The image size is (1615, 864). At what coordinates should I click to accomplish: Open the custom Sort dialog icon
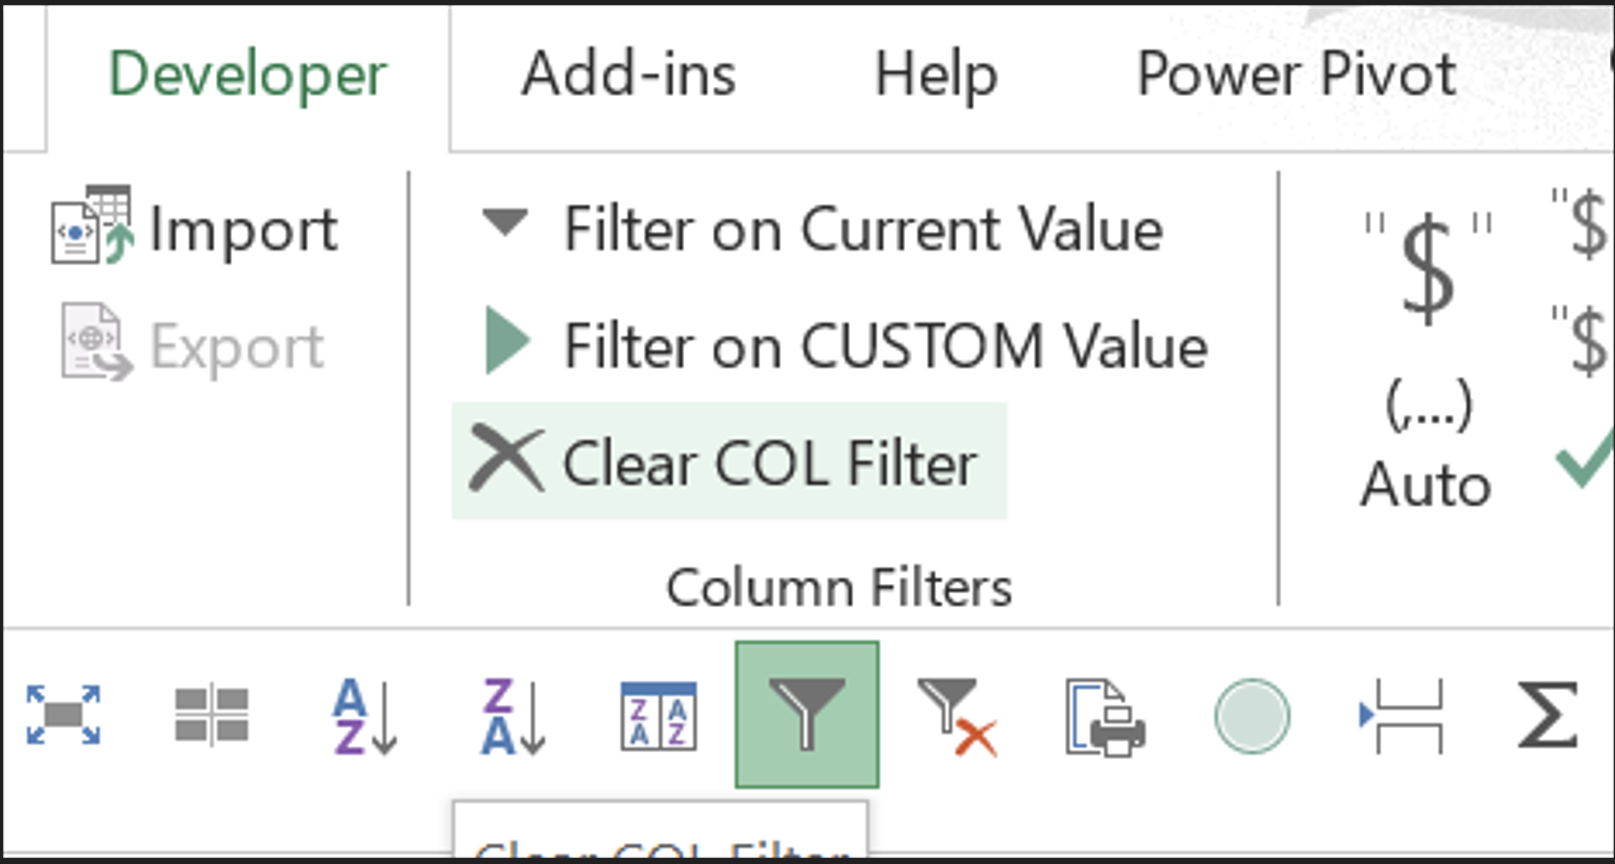(x=659, y=715)
